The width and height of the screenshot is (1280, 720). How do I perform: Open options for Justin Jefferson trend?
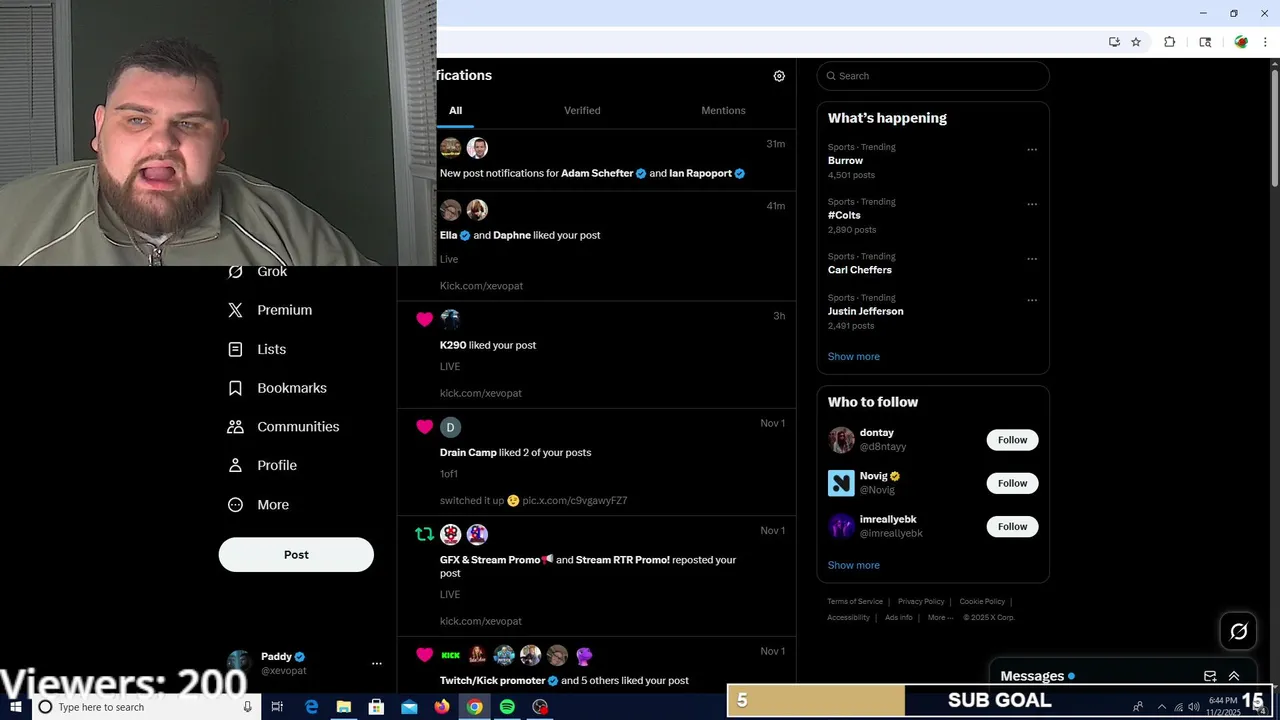[x=1032, y=300]
